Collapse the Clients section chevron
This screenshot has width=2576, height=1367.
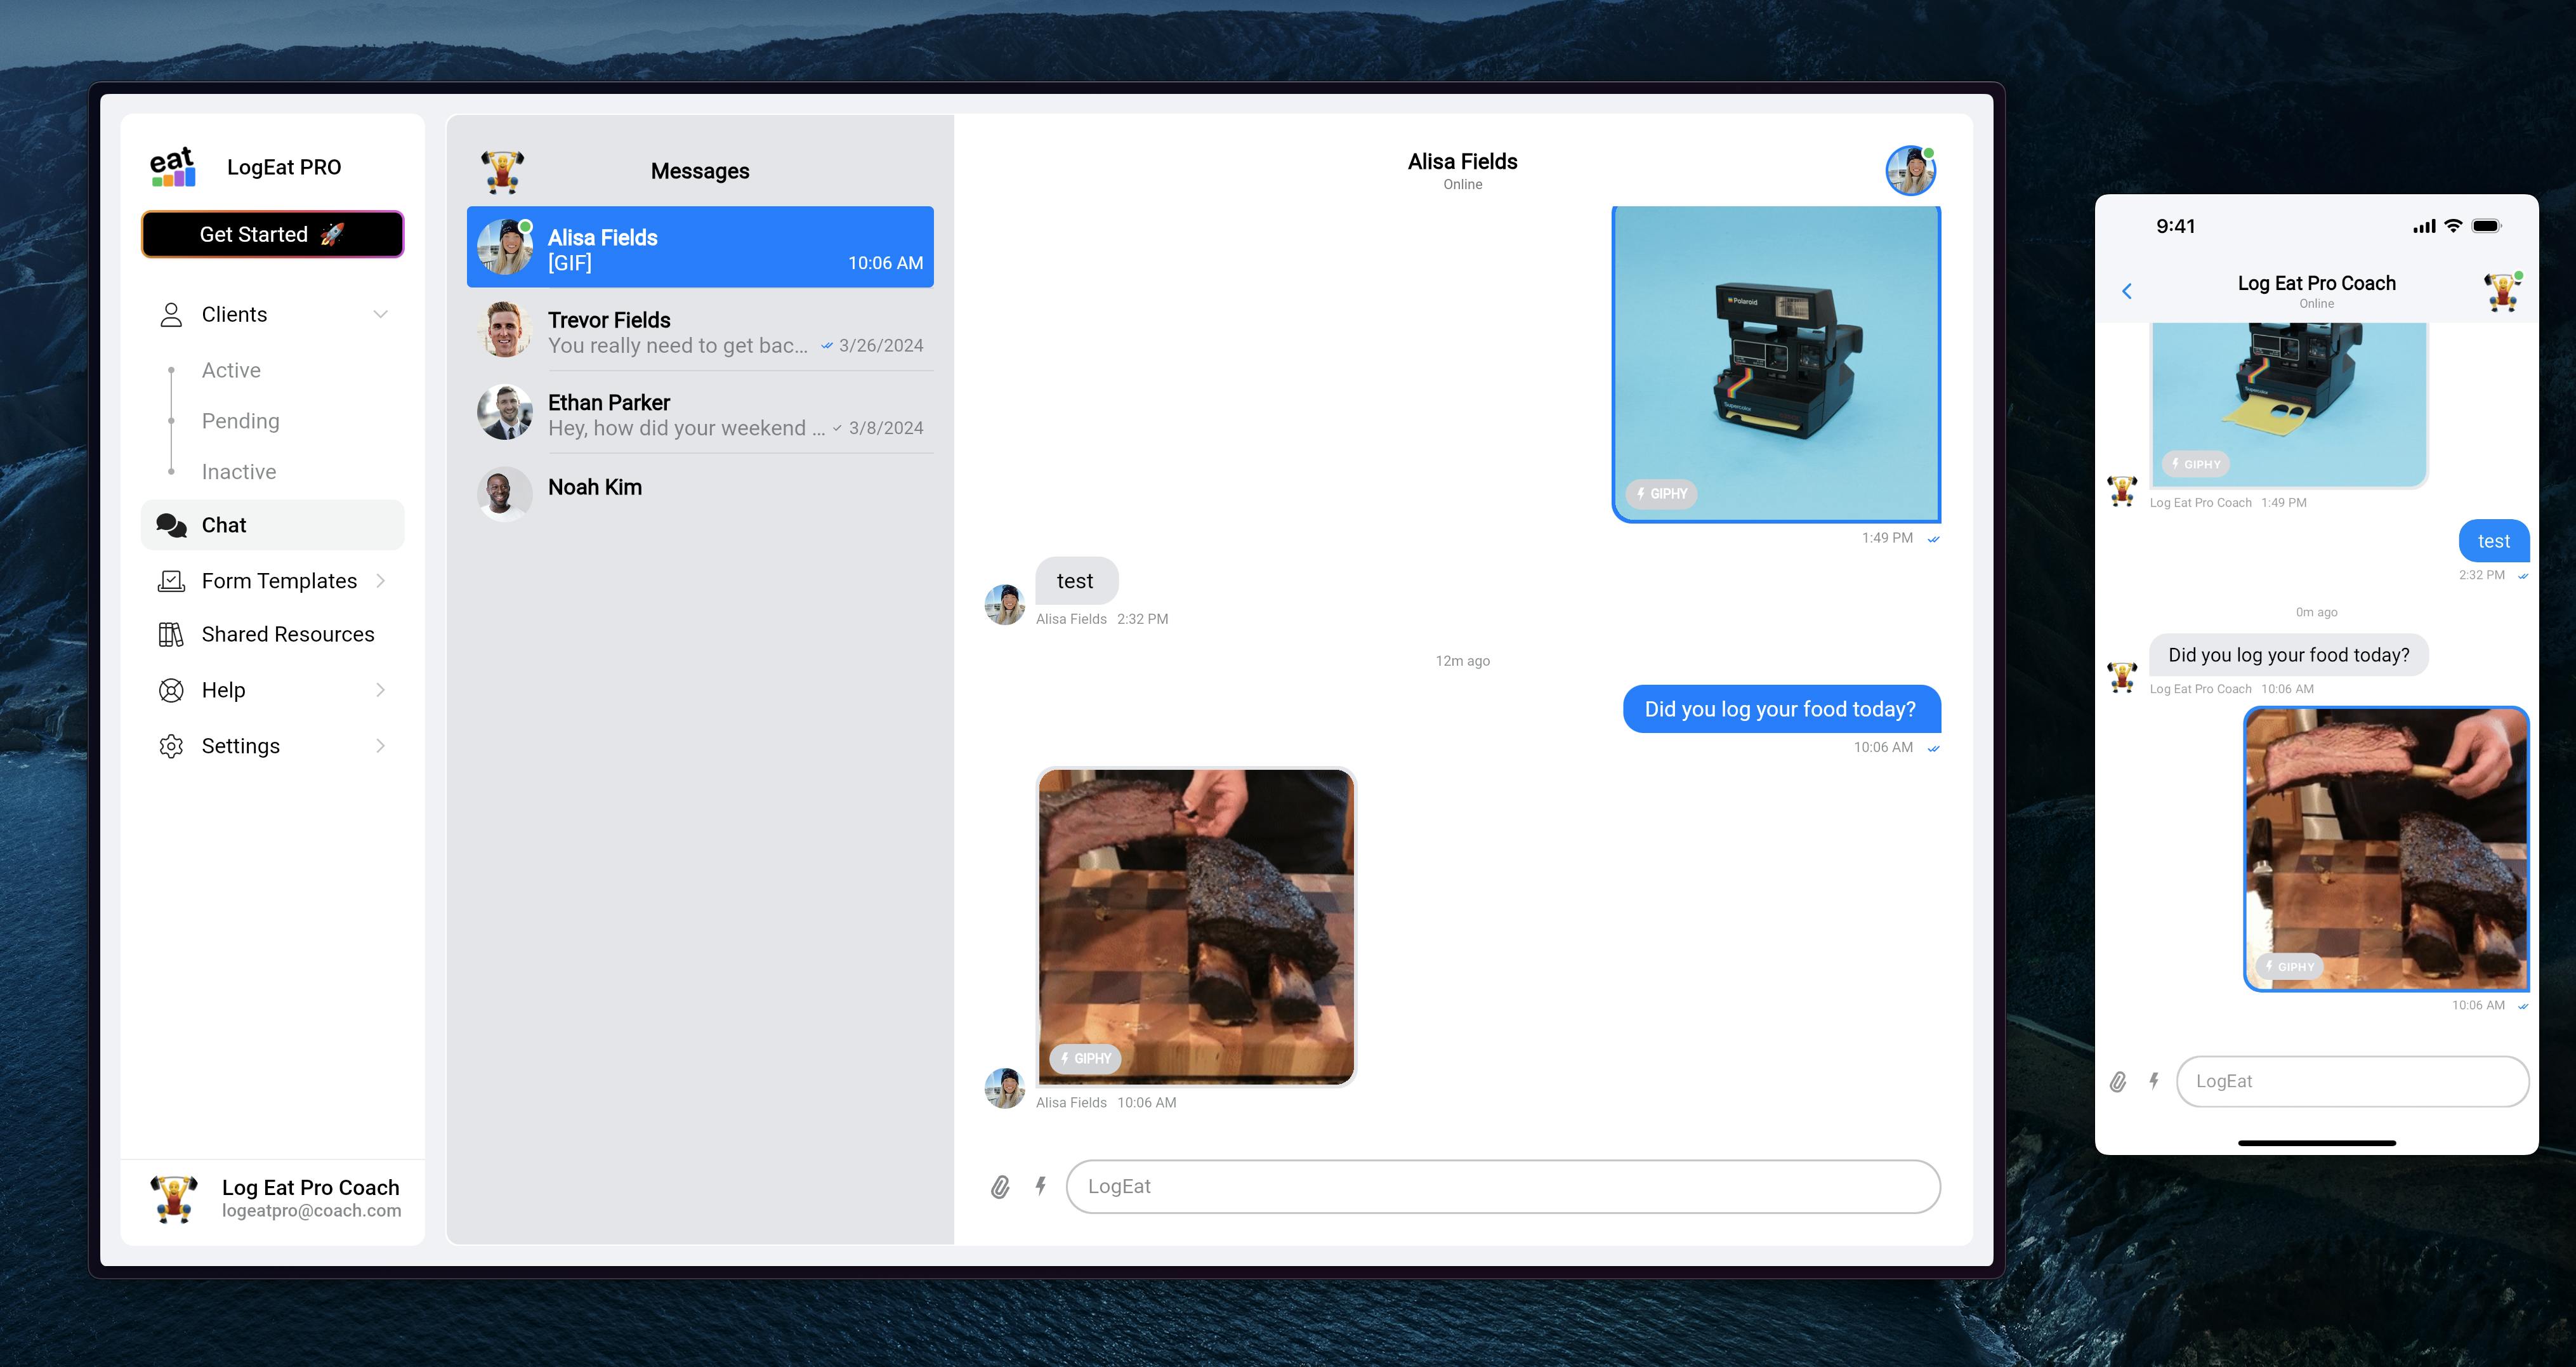click(x=380, y=314)
